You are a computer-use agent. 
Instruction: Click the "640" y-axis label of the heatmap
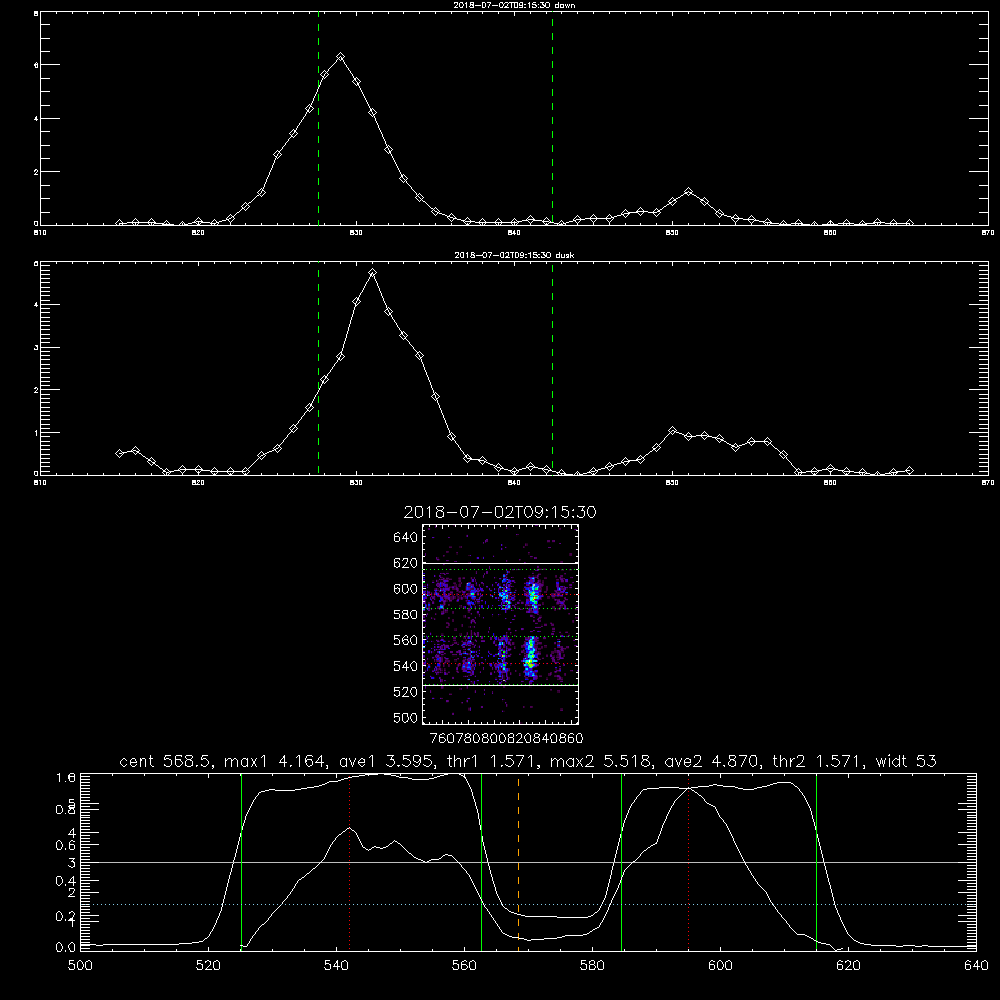click(406, 537)
